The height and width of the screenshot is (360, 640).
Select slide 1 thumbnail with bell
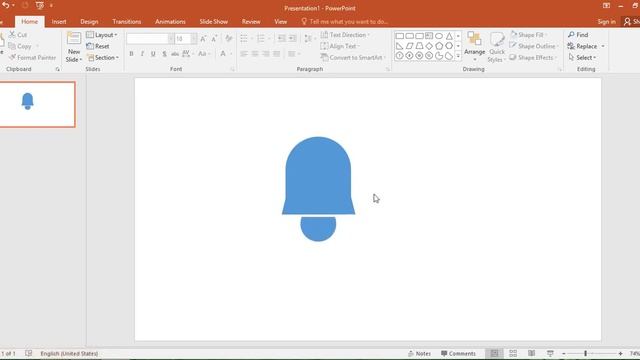click(37, 104)
